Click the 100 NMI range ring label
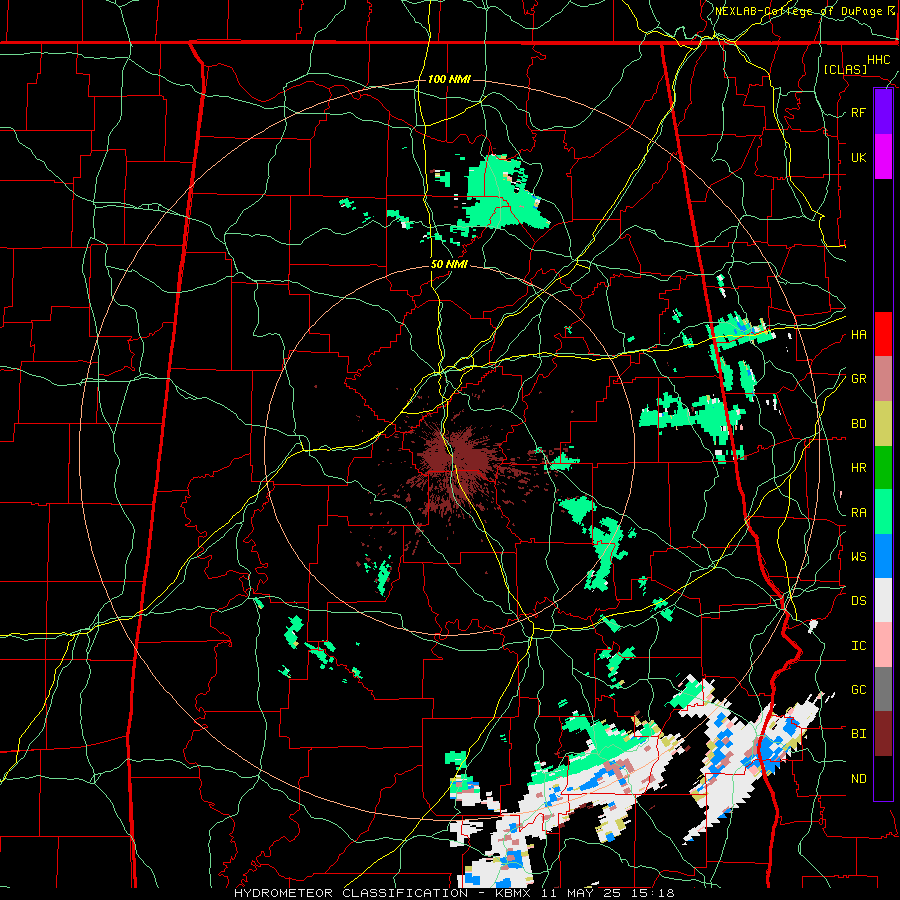900x900 pixels. click(x=449, y=79)
